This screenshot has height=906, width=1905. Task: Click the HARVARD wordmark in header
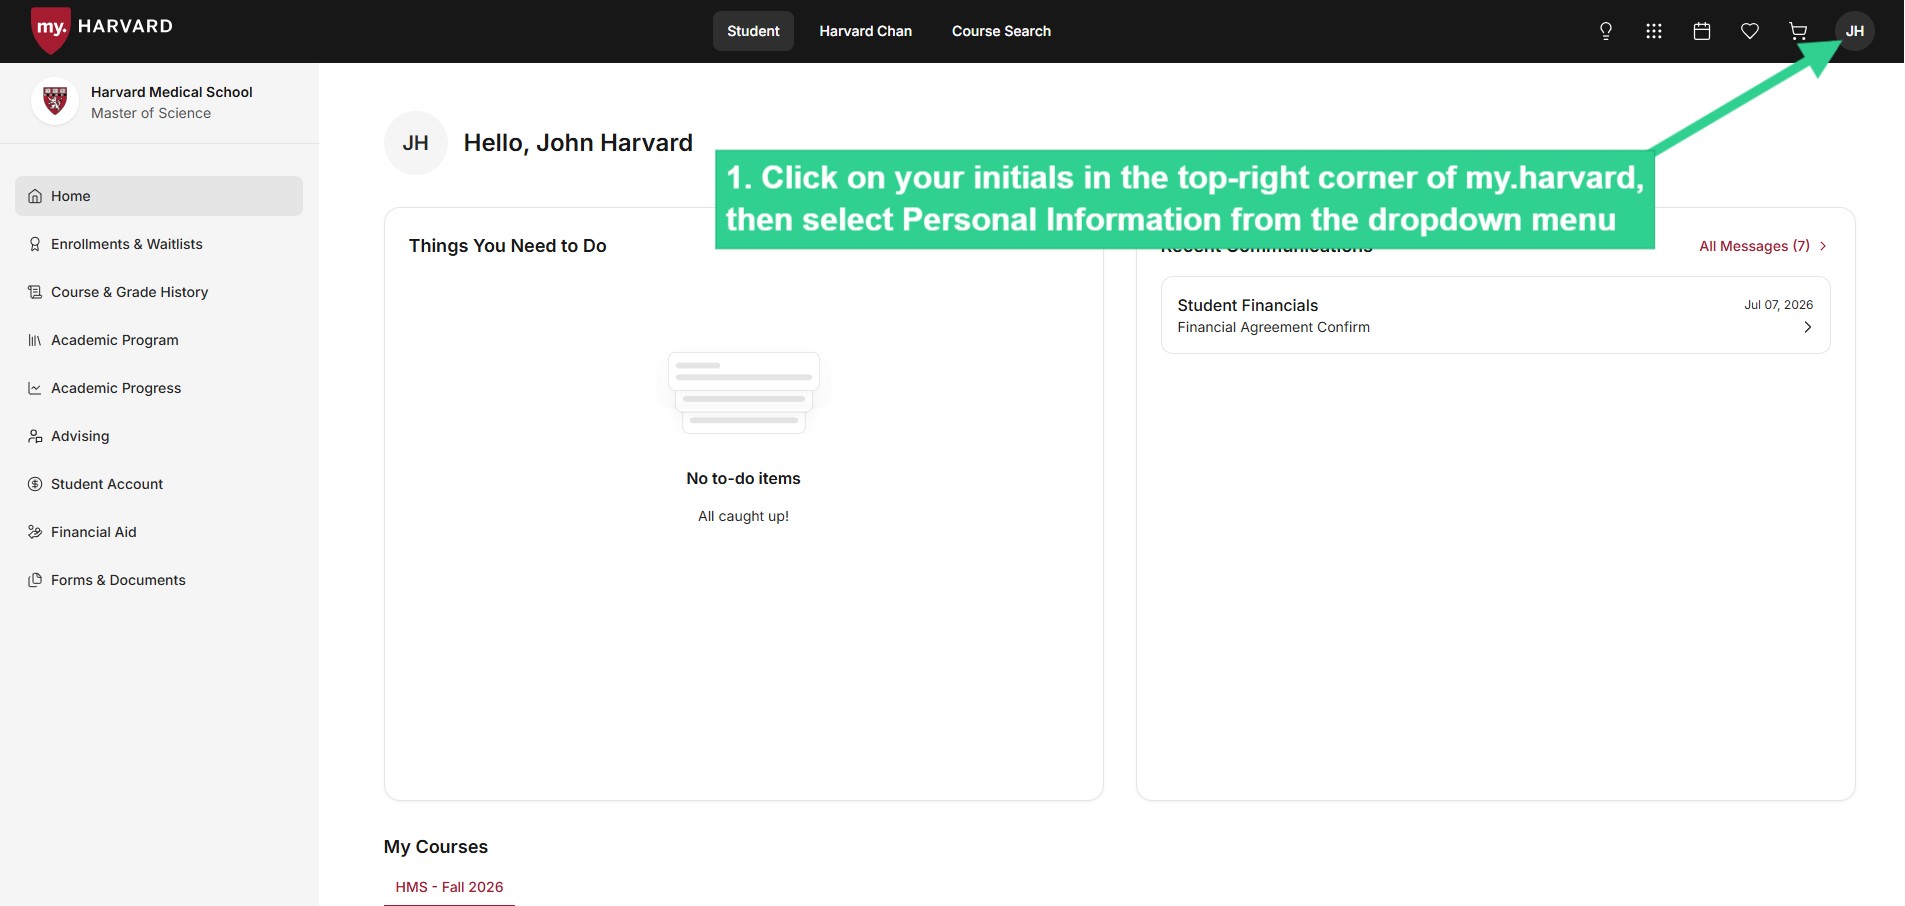(x=125, y=26)
